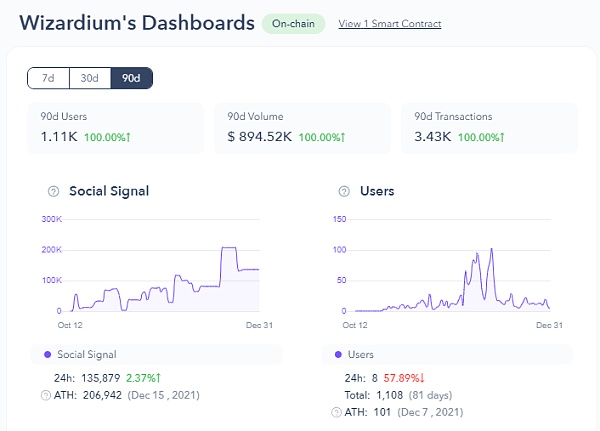Toggle the Users series legend label
600x431 pixels.
coord(360,354)
